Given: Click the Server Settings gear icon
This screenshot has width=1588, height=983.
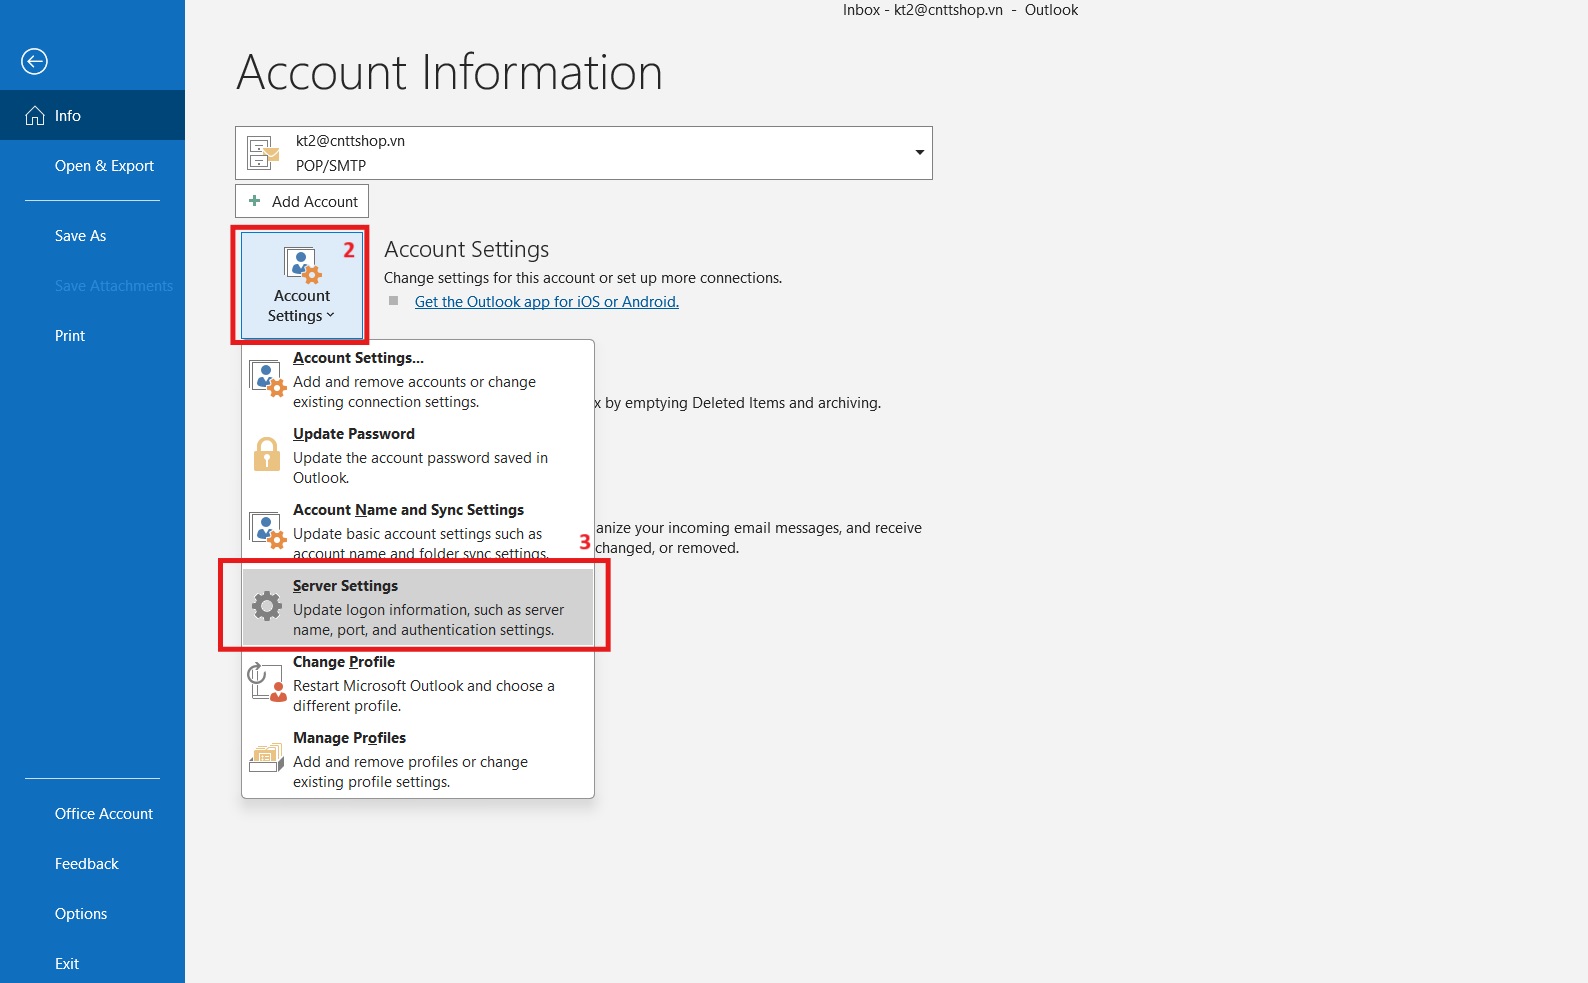Looking at the screenshot, I should click(x=267, y=606).
